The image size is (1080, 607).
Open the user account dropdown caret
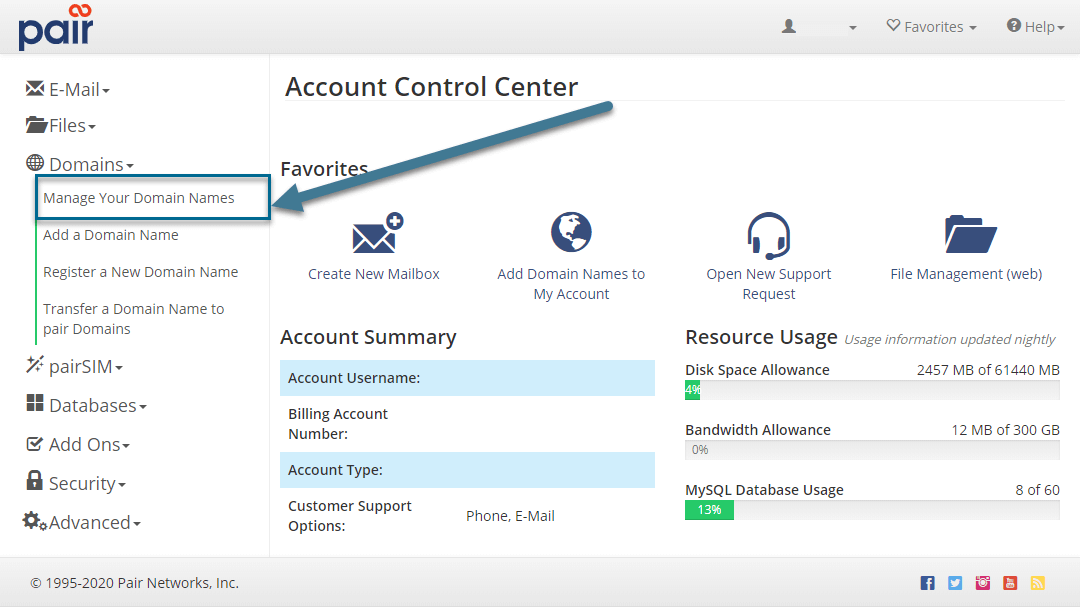[x=853, y=28]
